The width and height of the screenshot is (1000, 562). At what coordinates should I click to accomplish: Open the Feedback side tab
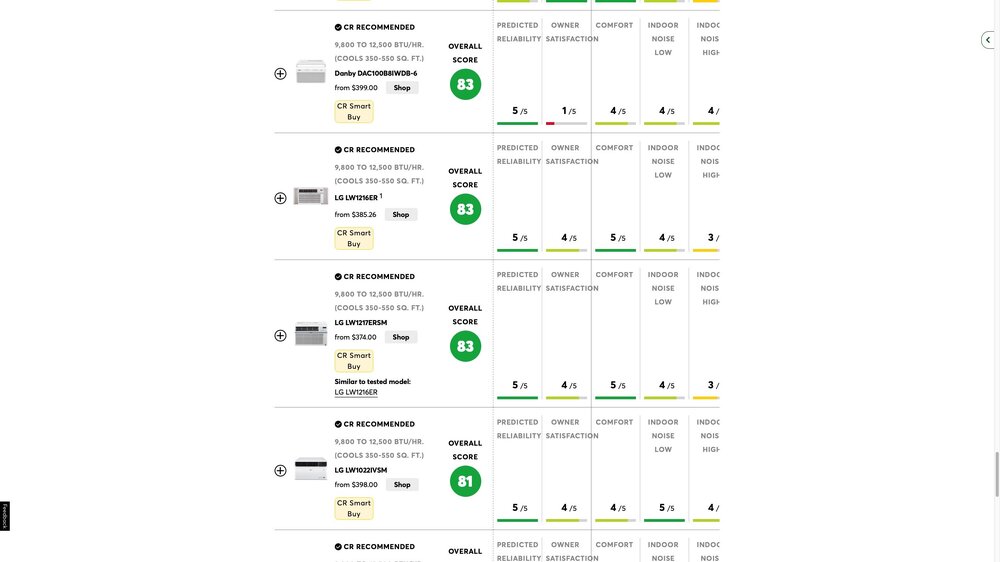pyautogui.click(x=5, y=516)
